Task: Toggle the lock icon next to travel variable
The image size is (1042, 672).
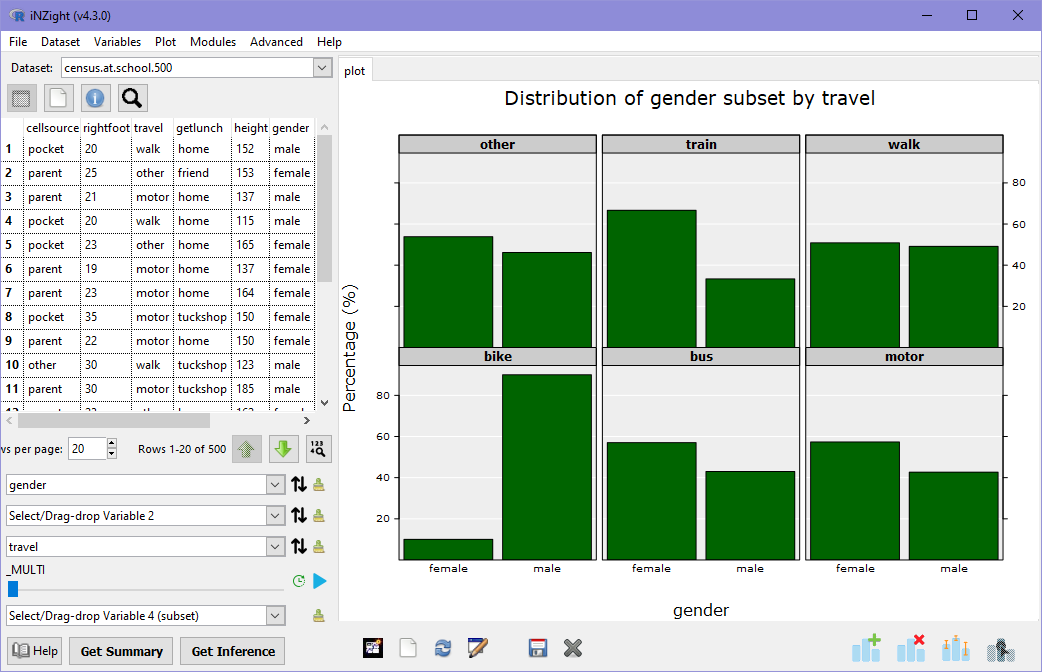Action: click(318, 545)
